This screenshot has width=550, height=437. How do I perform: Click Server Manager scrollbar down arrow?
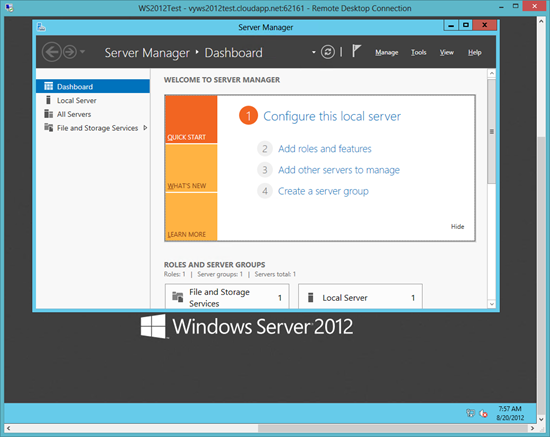[x=492, y=304]
